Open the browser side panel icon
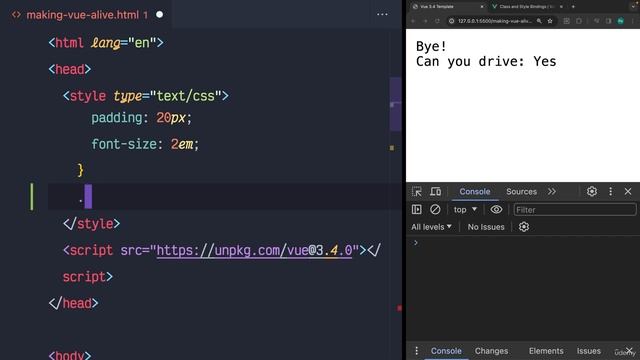640x360 pixels. click(x=608, y=21)
